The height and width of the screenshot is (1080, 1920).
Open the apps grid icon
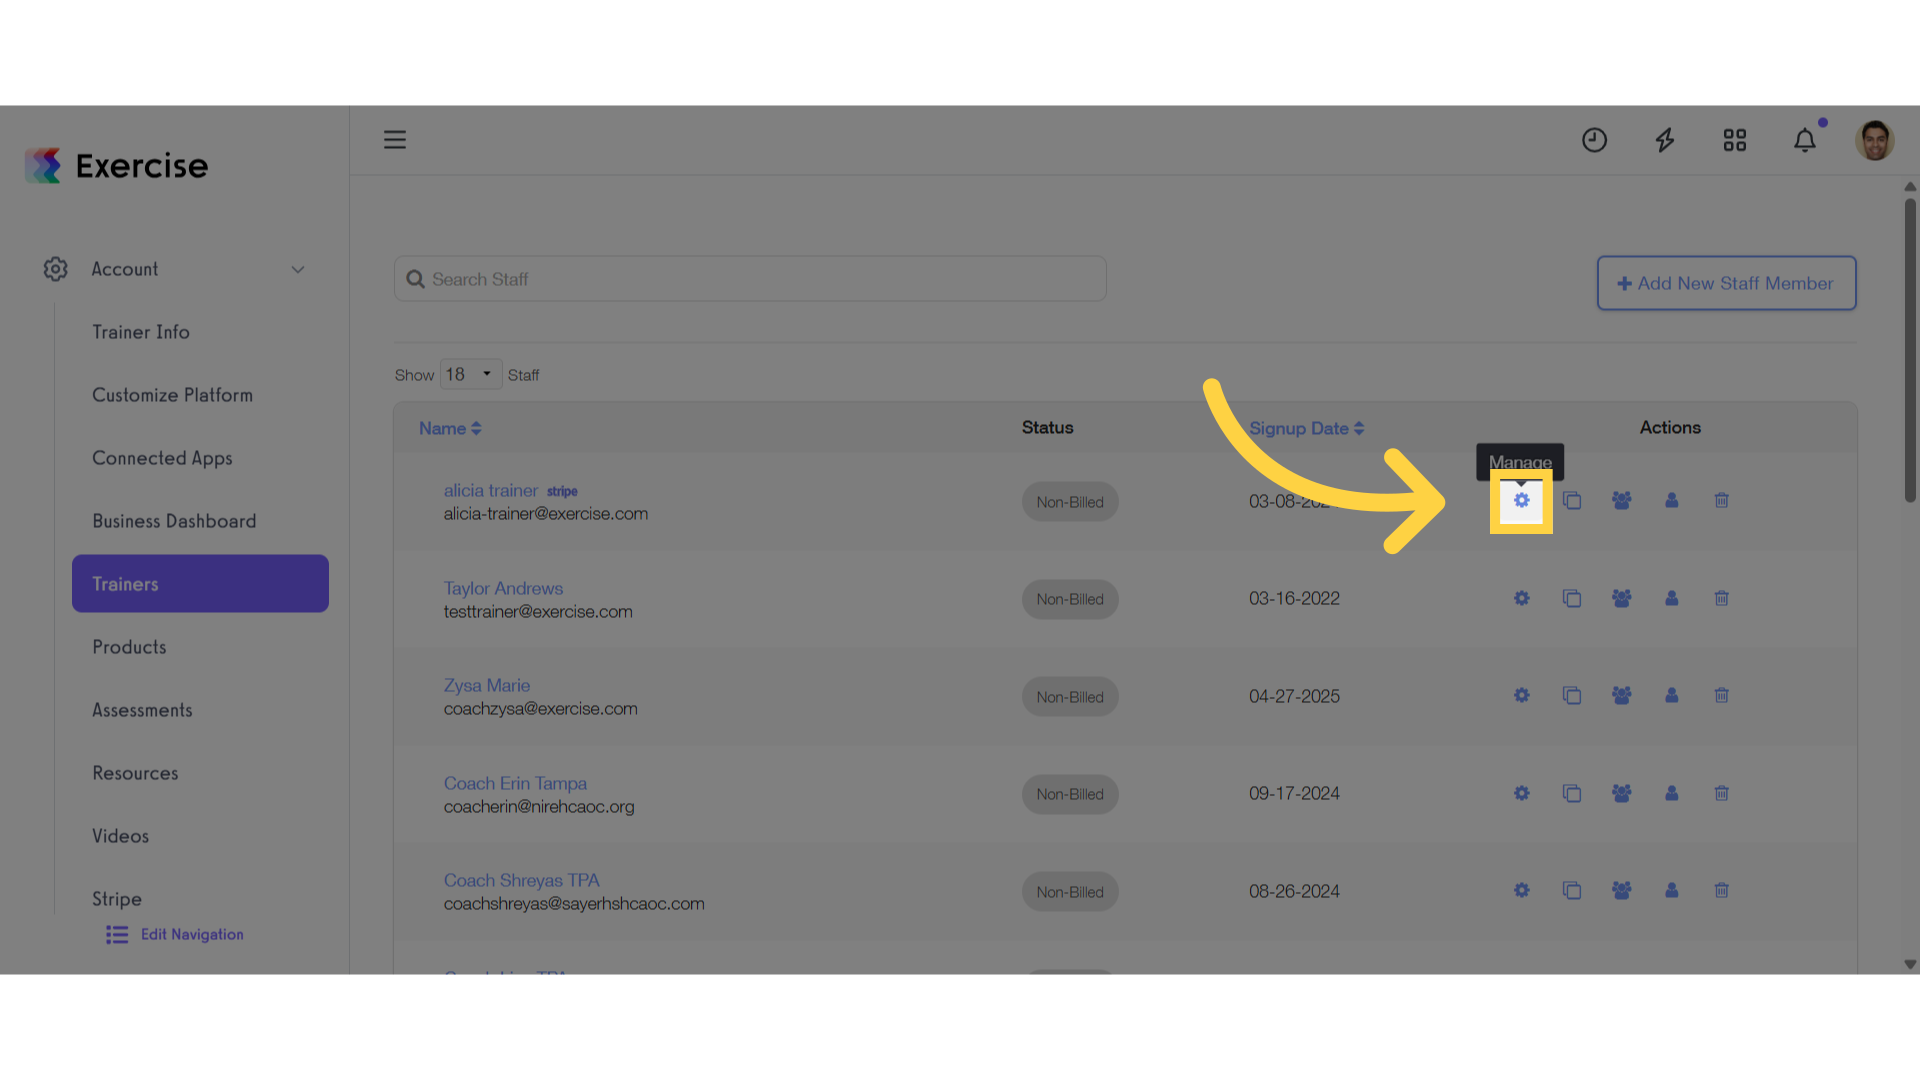(1735, 140)
